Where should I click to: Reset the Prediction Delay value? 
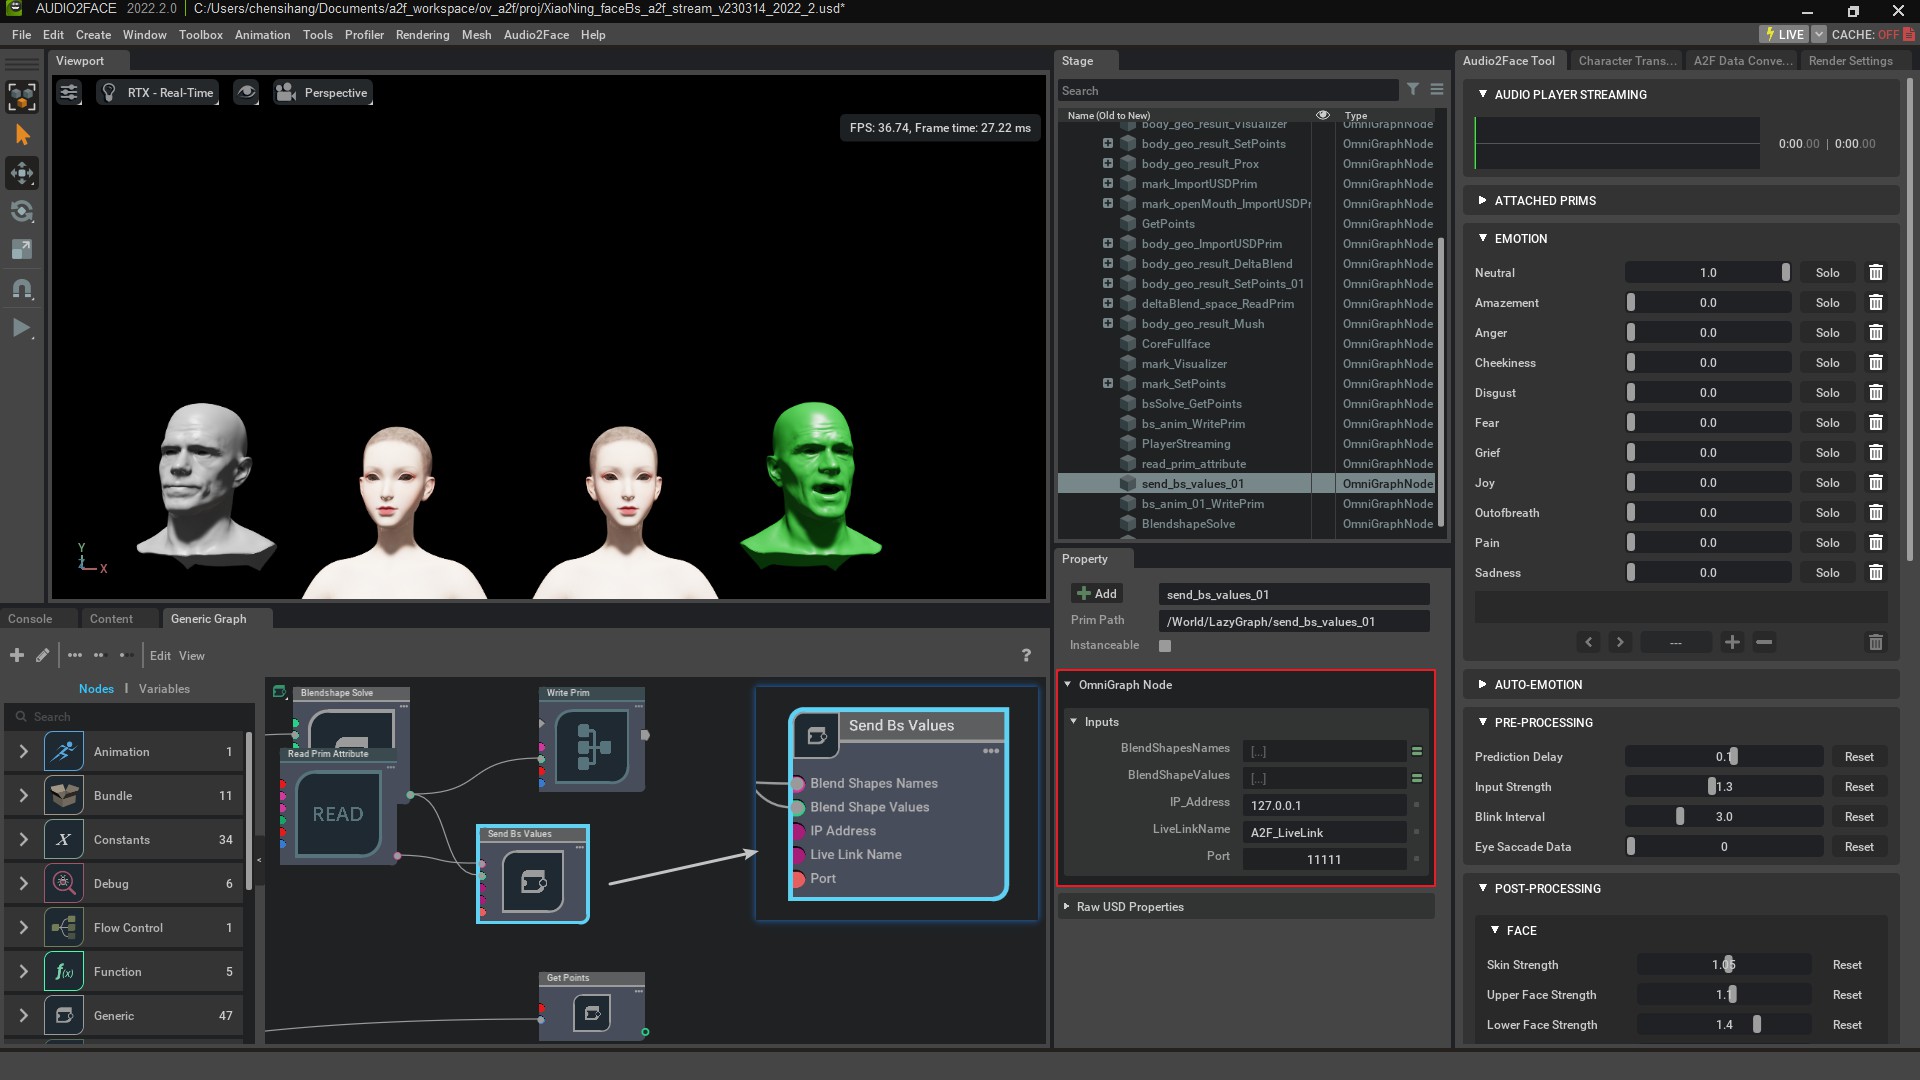tap(1859, 757)
